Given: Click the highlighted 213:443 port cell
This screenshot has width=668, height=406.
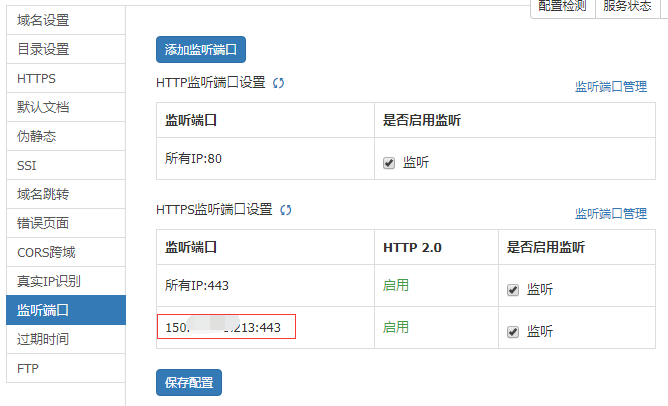Looking at the screenshot, I should coord(227,327).
